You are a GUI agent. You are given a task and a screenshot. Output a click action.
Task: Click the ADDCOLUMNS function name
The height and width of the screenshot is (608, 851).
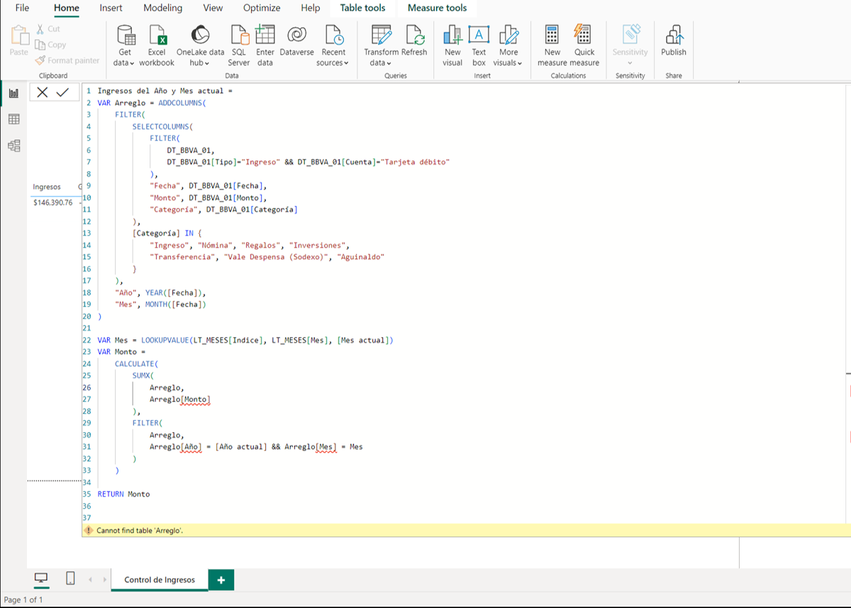tap(180, 103)
